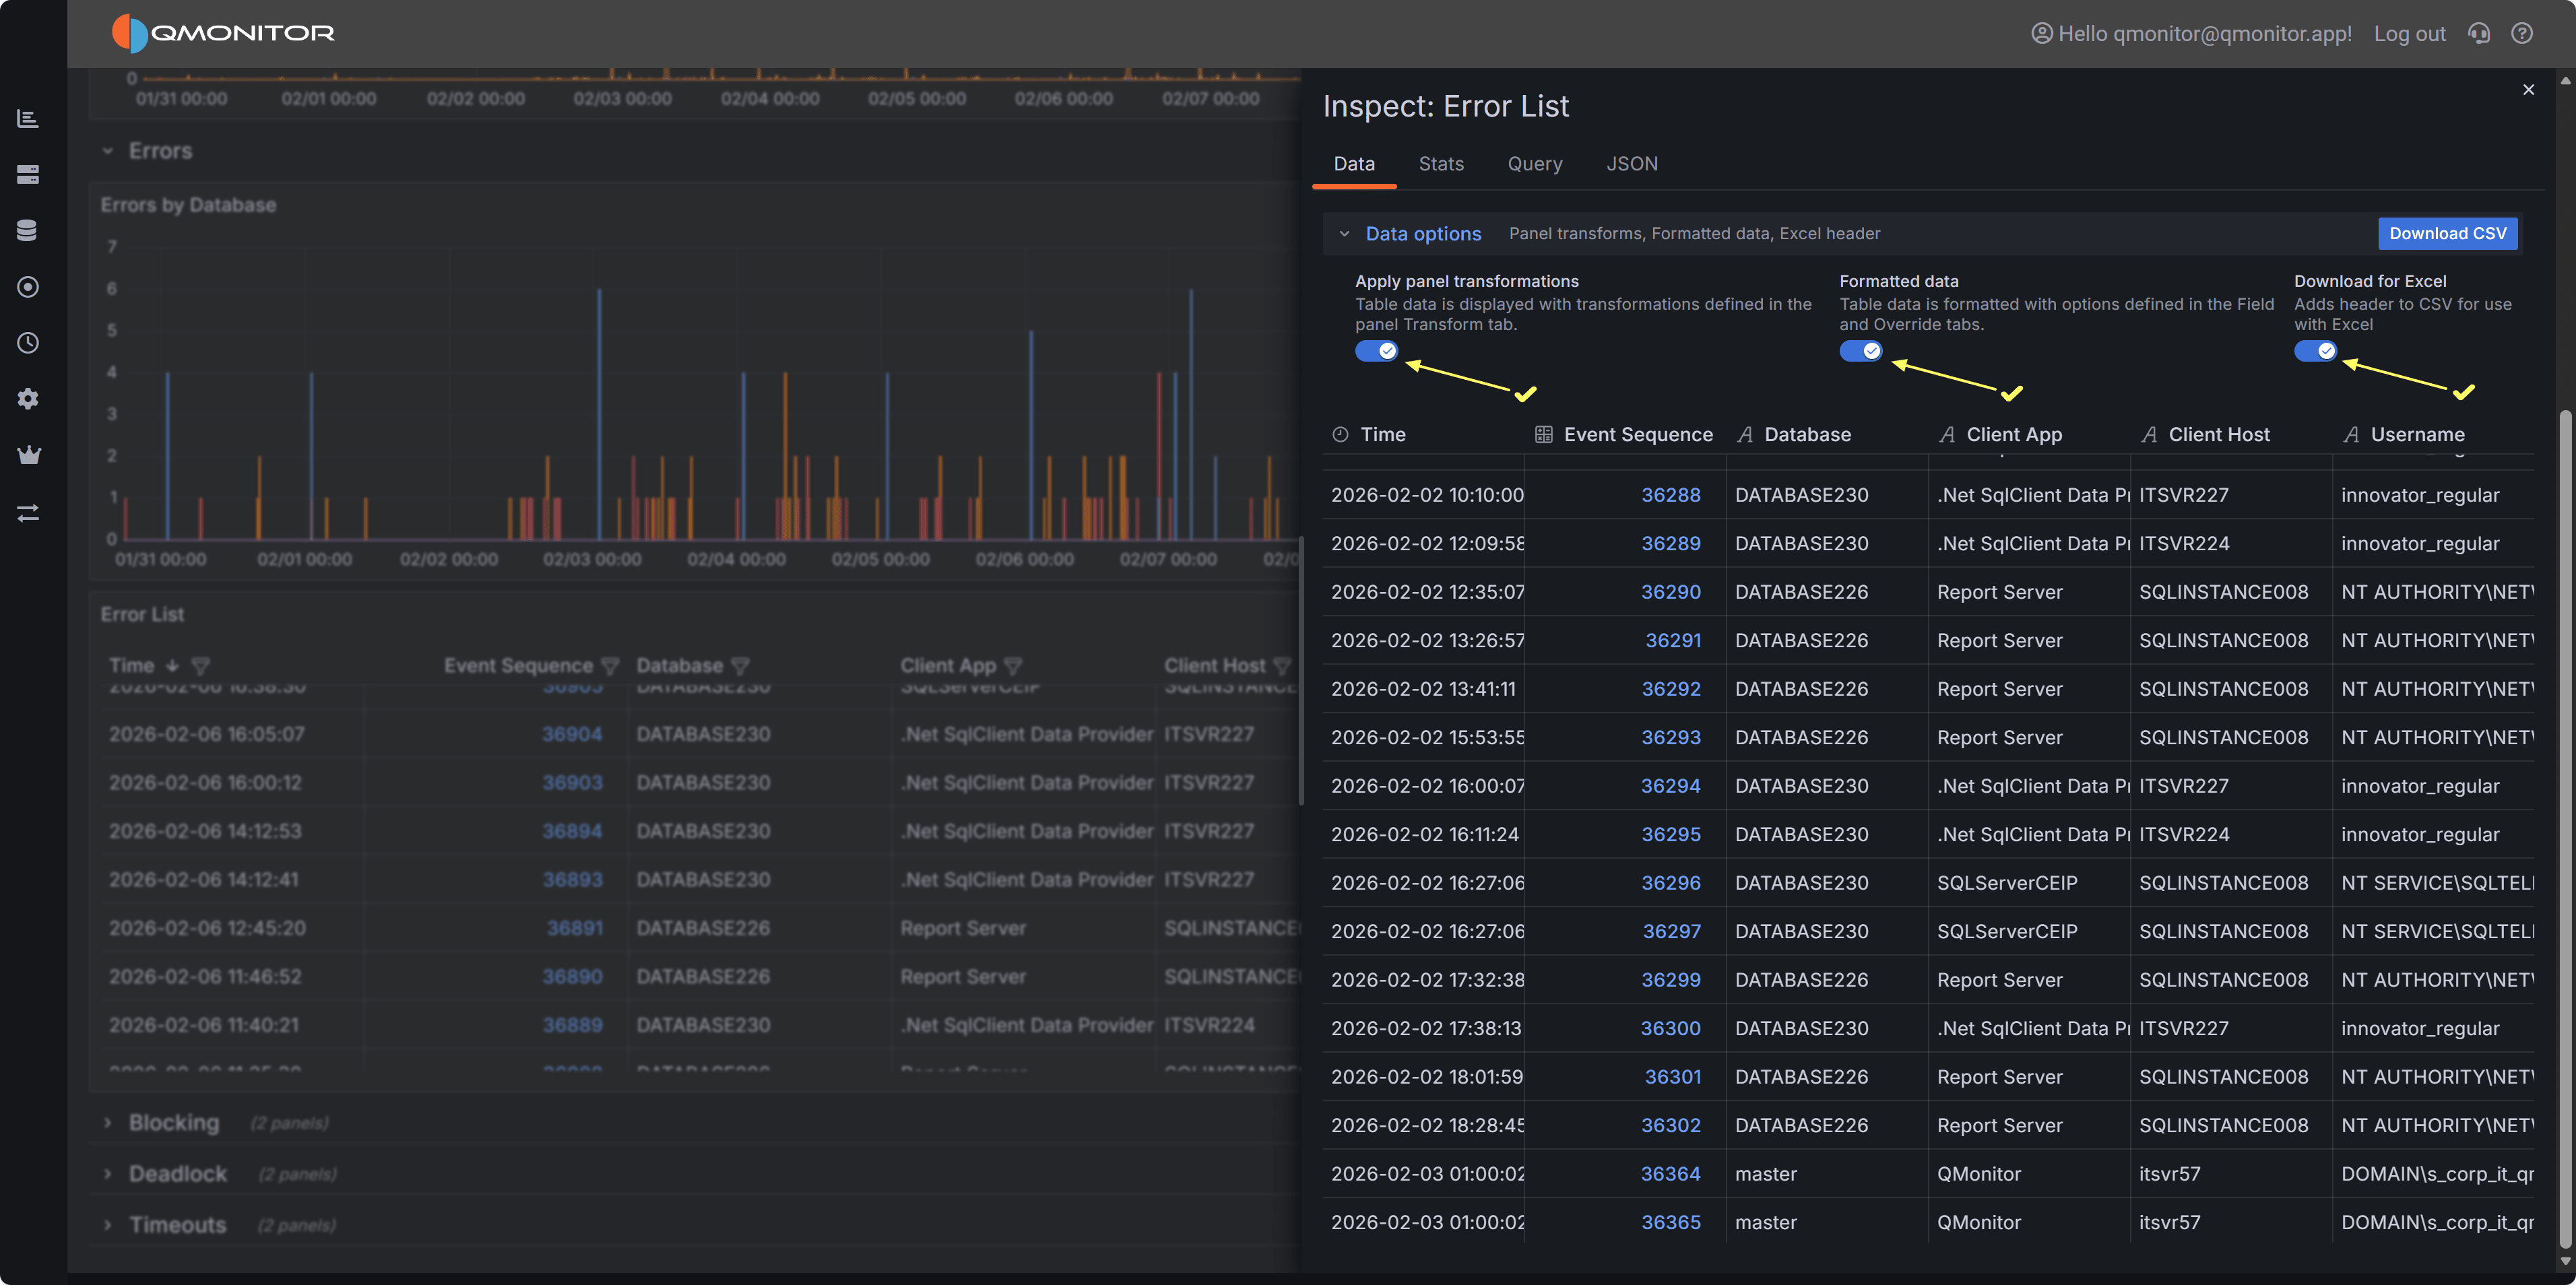Click the database stack sidebar icon
The width and height of the screenshot is (2576, 1285).
tap(28, 230)
